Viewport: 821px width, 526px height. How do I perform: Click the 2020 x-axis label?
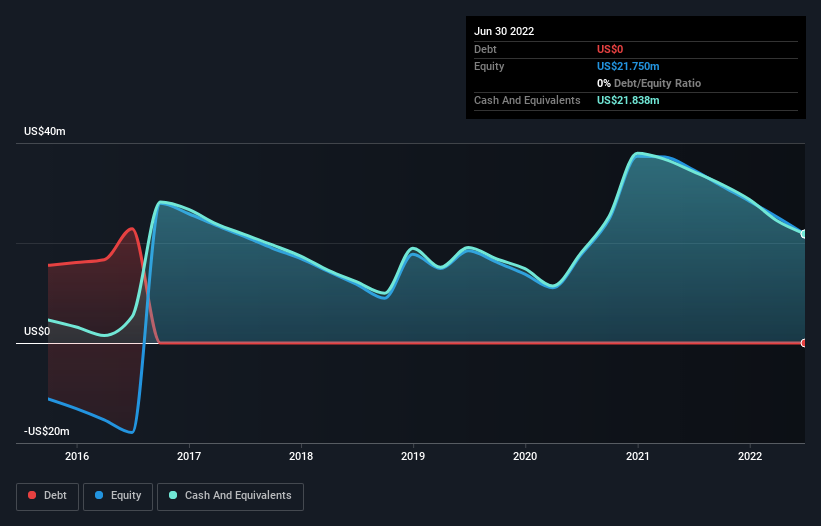(x=525, y=456)
